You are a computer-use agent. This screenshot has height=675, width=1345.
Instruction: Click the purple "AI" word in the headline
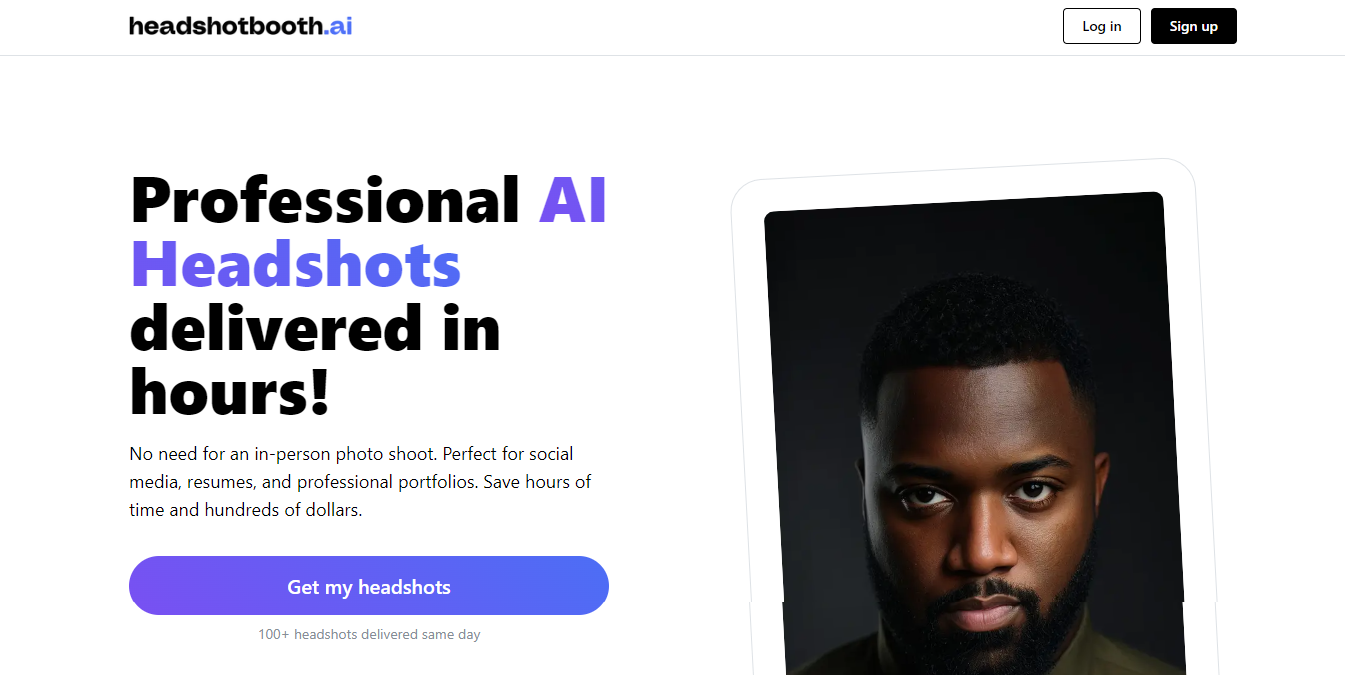[573, 199]
